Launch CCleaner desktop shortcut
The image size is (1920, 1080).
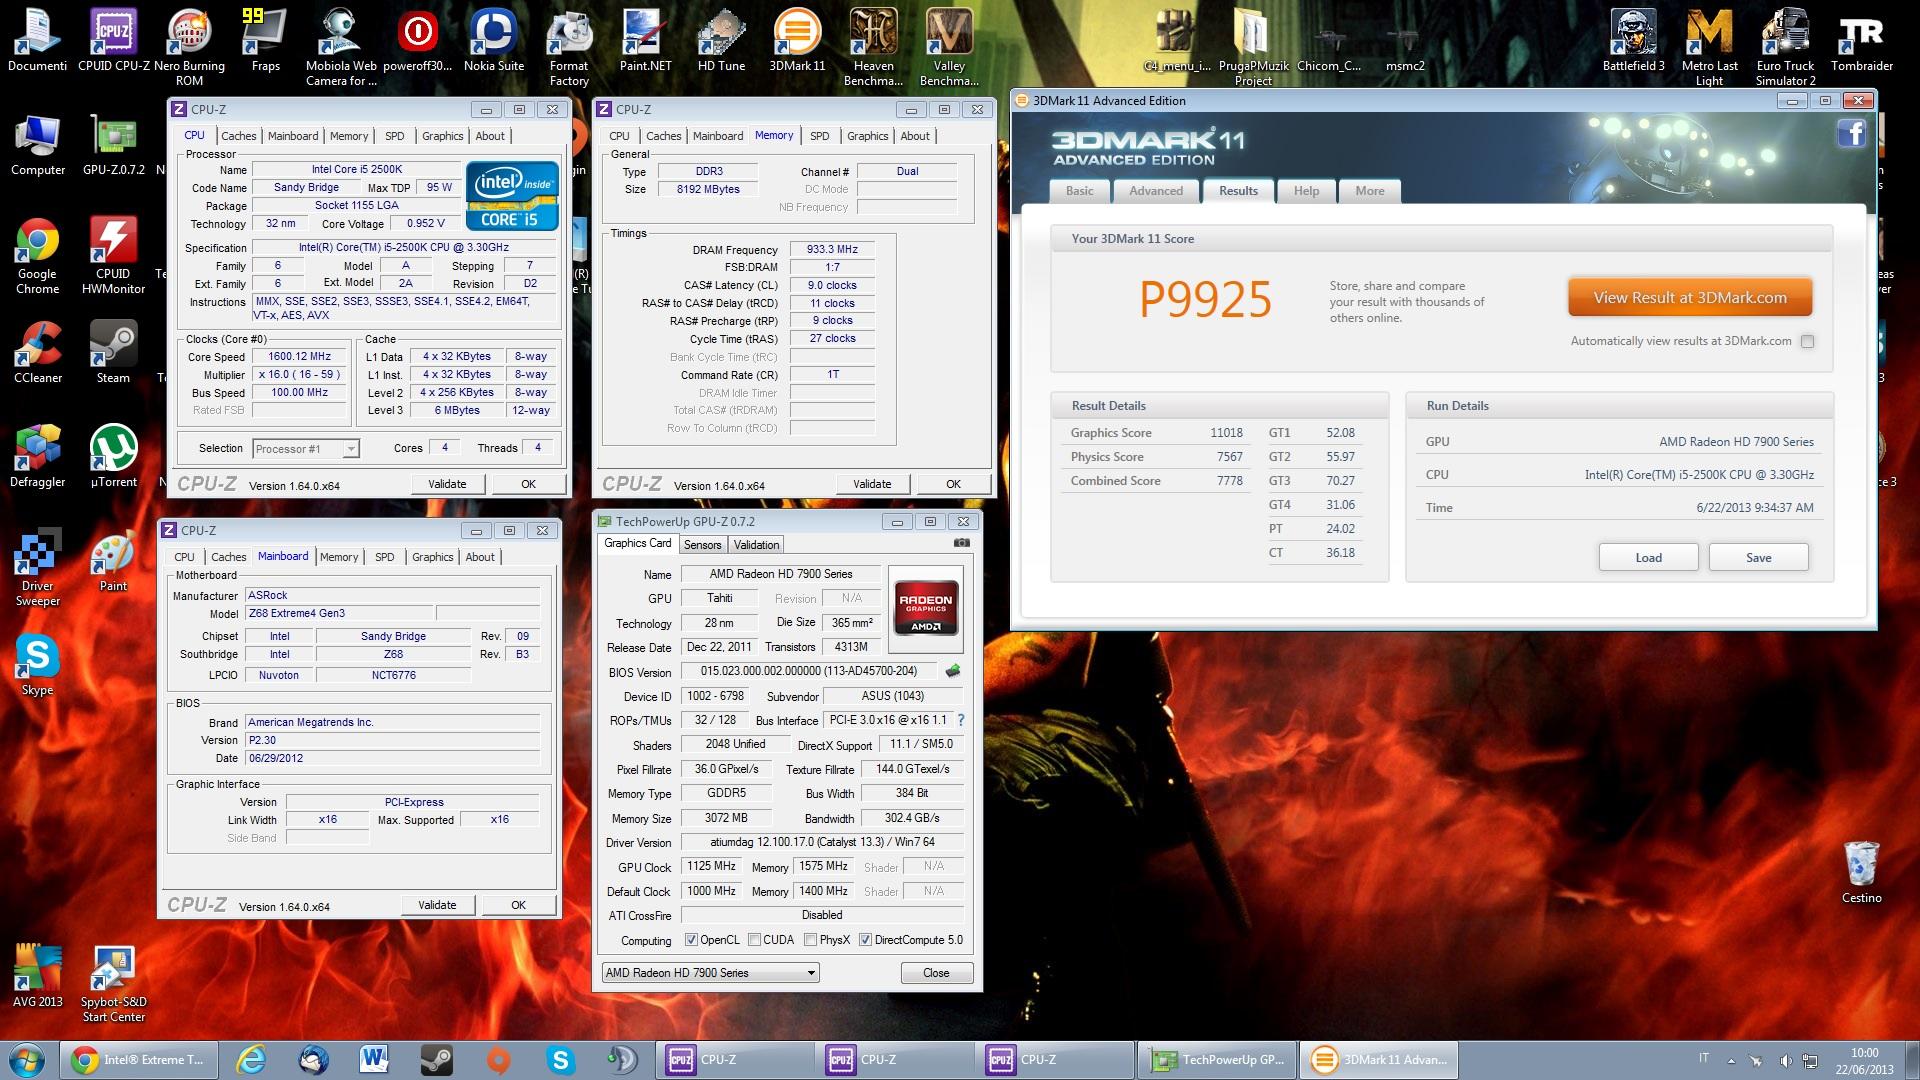tap(37, 352)
